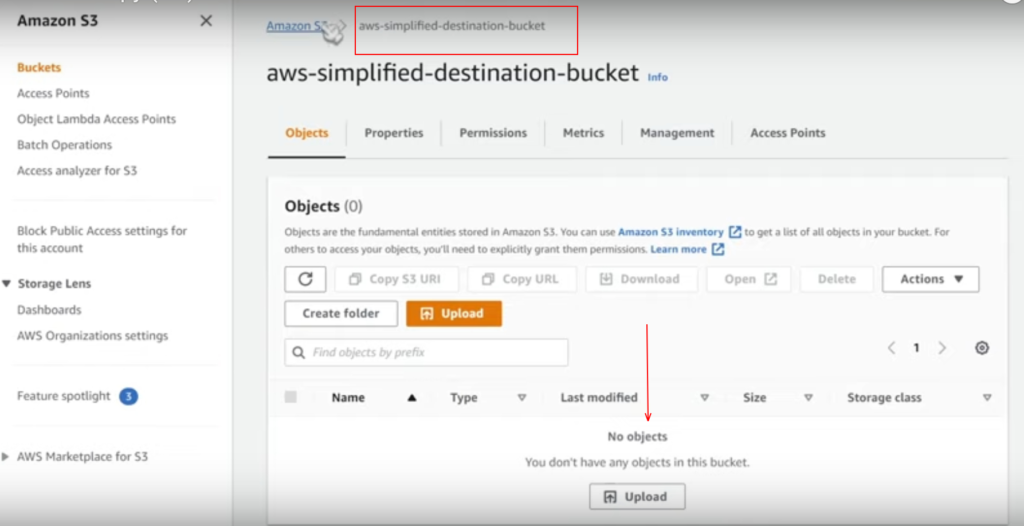The height and width of the screenshot is (526, 1024).
Task: Open the Amazon S3 inventory link
Action: tap(671, 232)
